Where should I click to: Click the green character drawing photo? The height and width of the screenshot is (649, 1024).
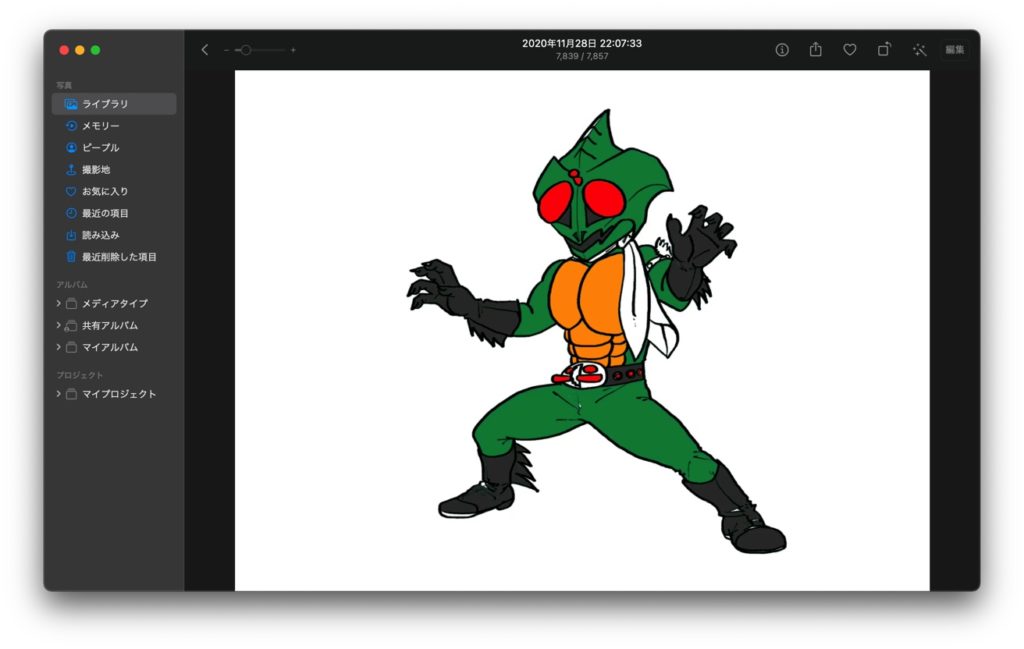pos(582,330)
